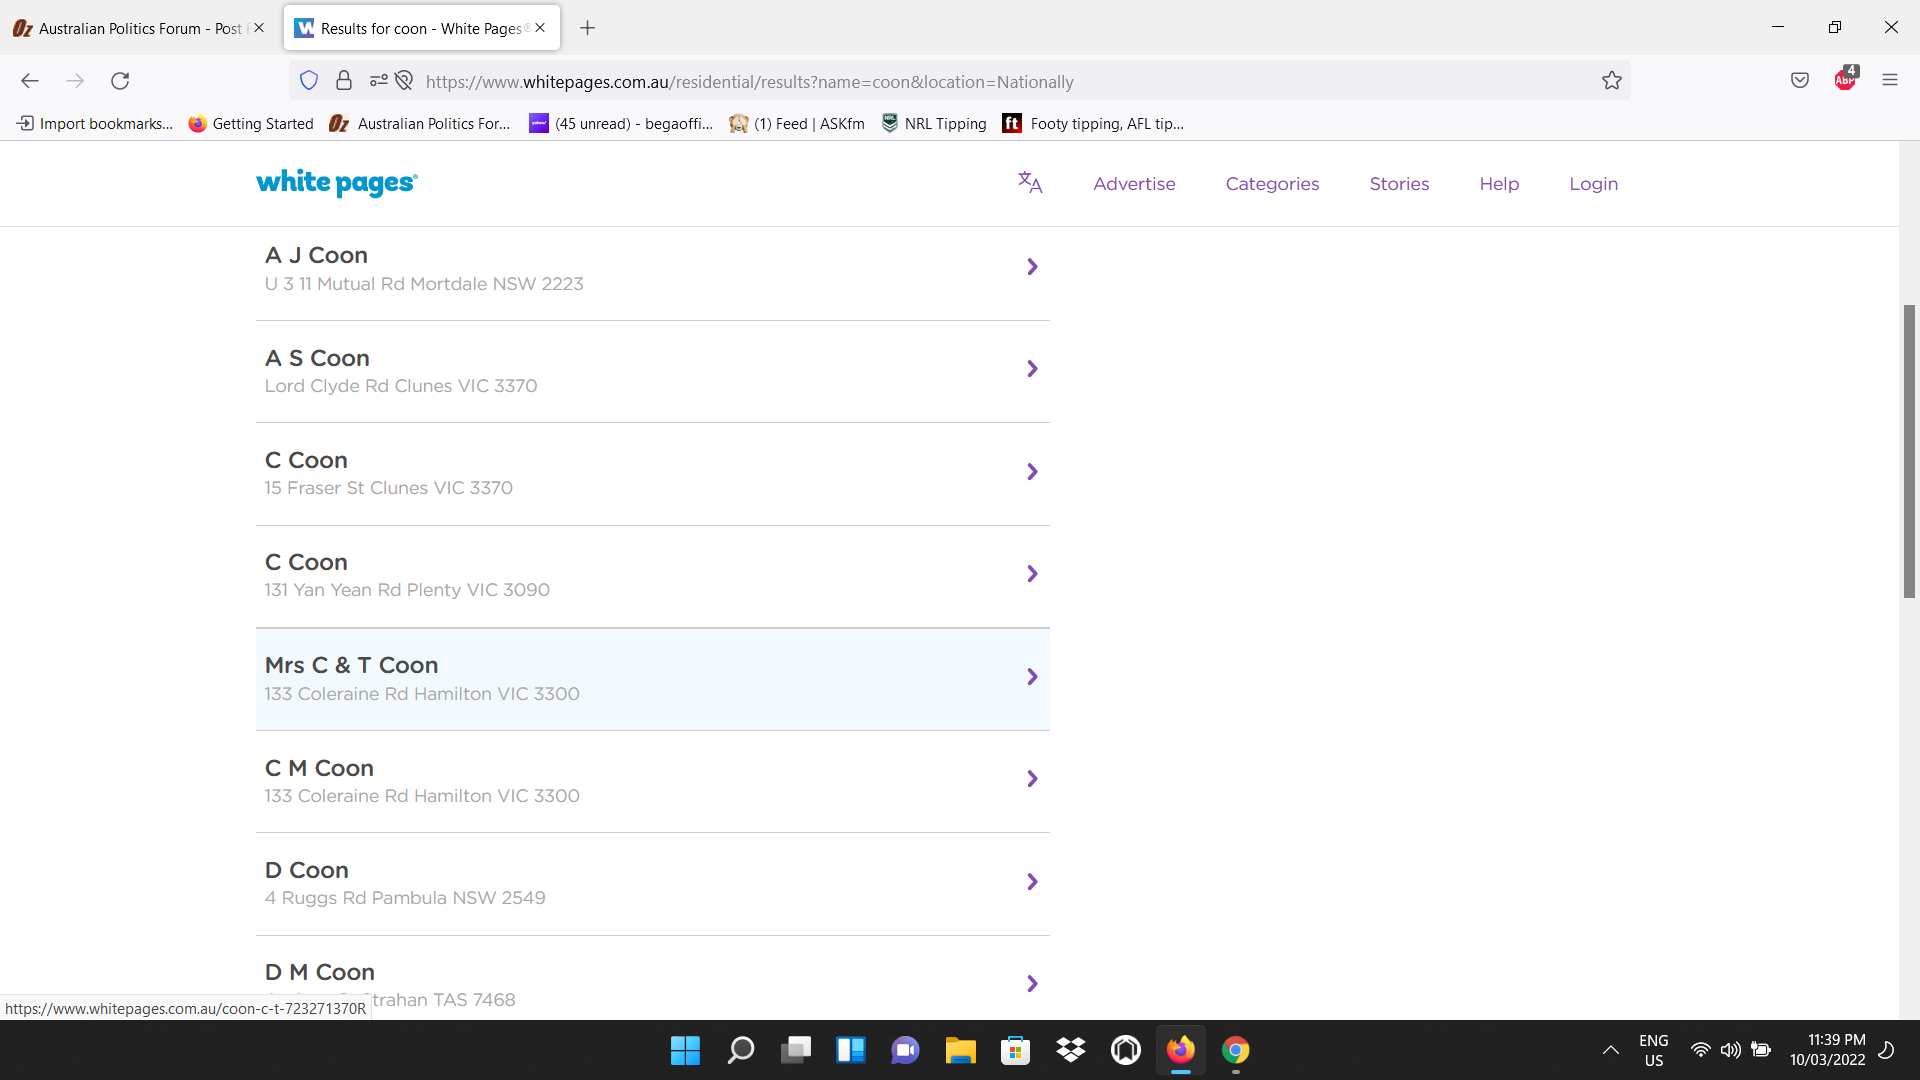Click the language translate icon

point(1030,183)
